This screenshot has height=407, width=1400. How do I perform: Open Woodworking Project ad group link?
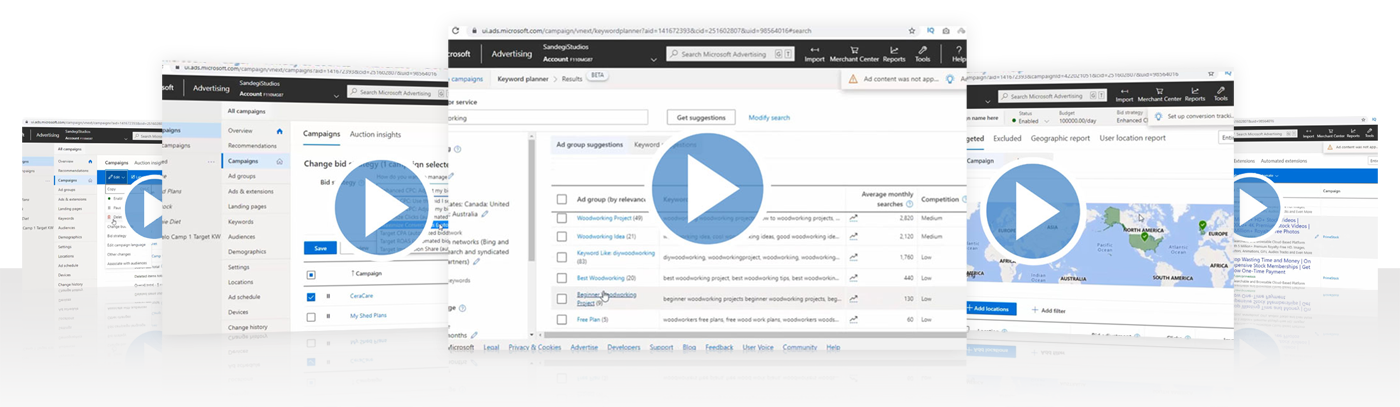(604, 217)
